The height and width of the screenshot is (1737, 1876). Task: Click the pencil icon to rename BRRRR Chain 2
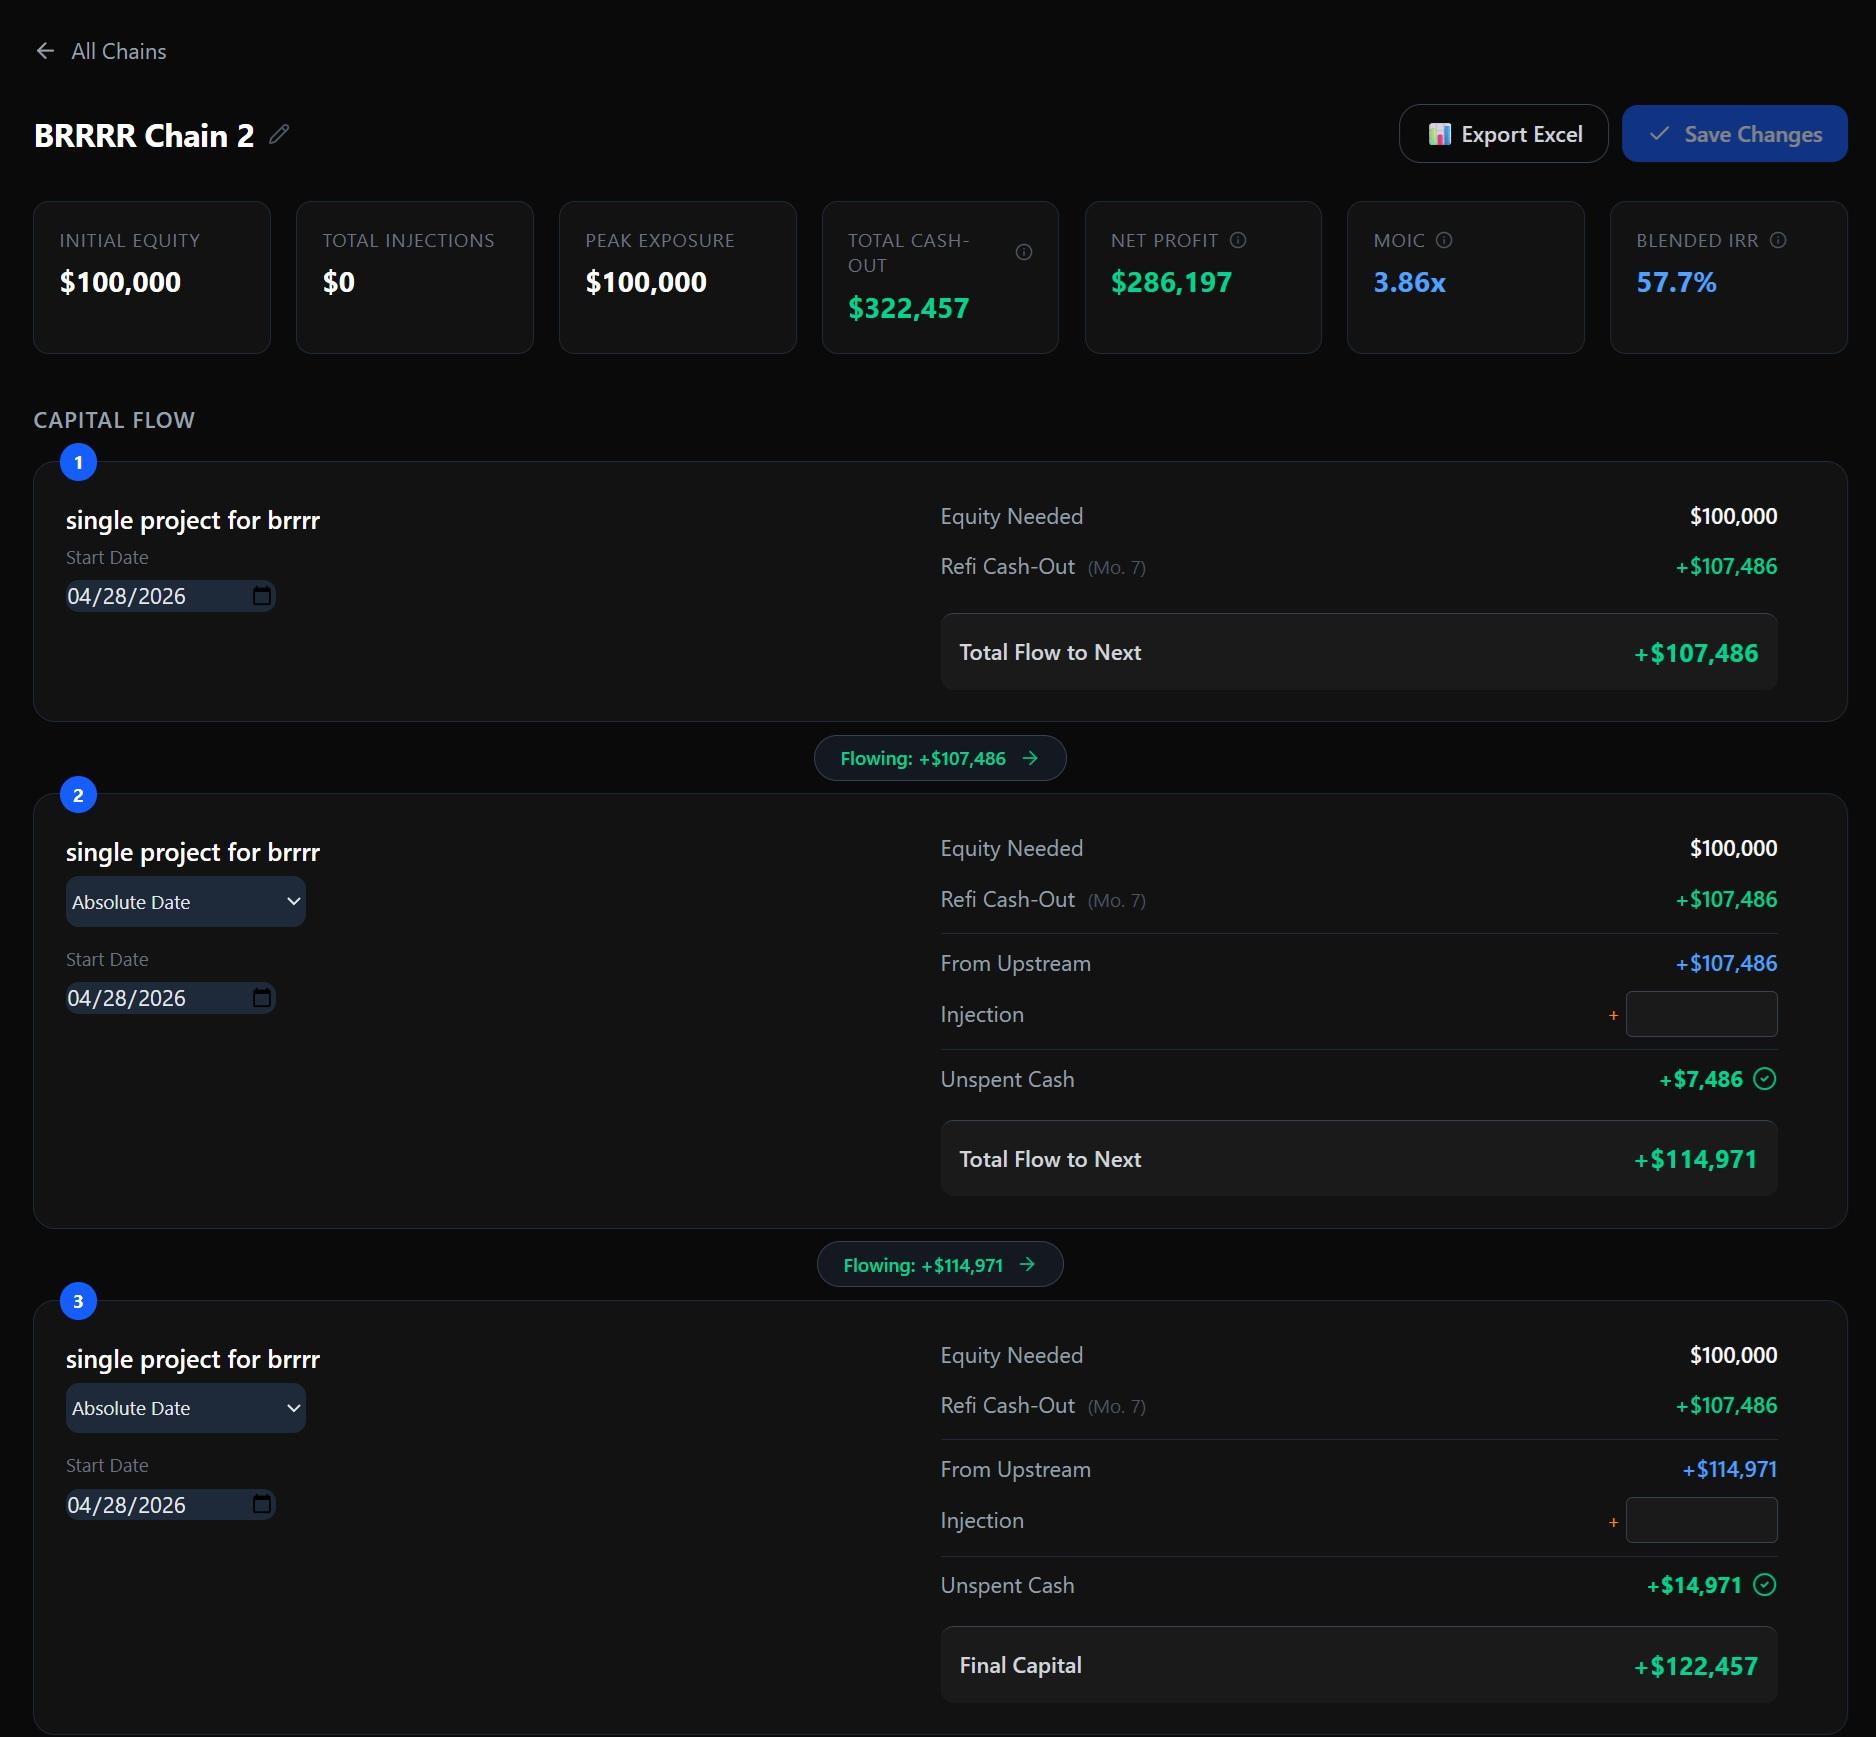(x=279, y=134)
